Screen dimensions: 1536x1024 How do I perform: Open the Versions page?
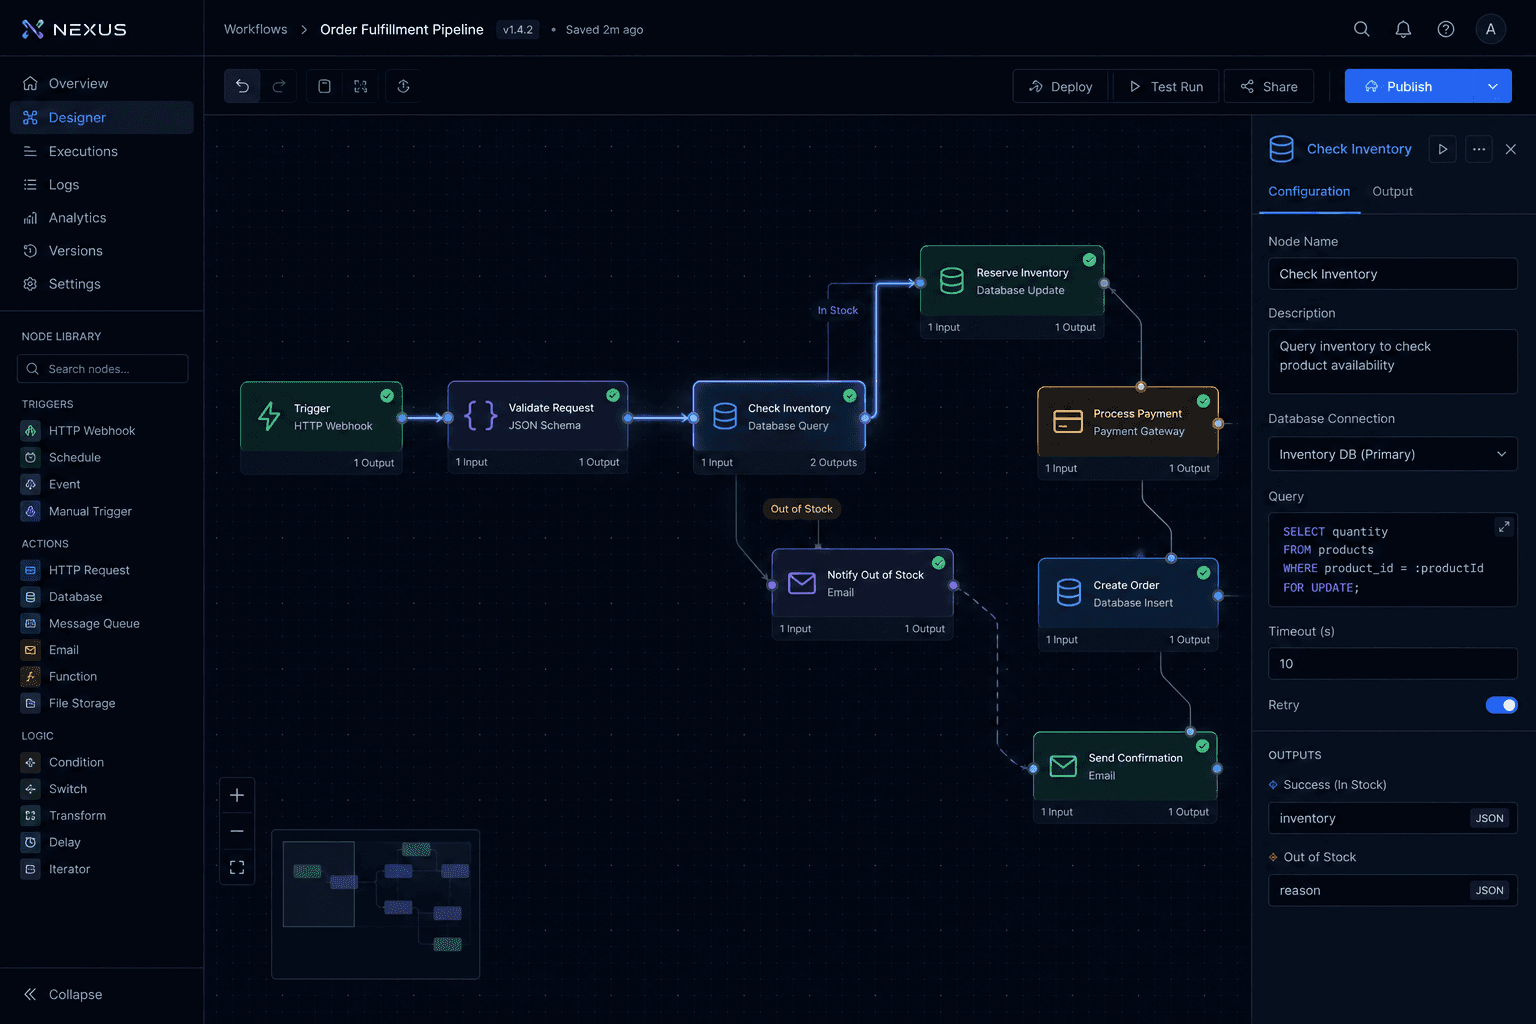tap(102, 251)
